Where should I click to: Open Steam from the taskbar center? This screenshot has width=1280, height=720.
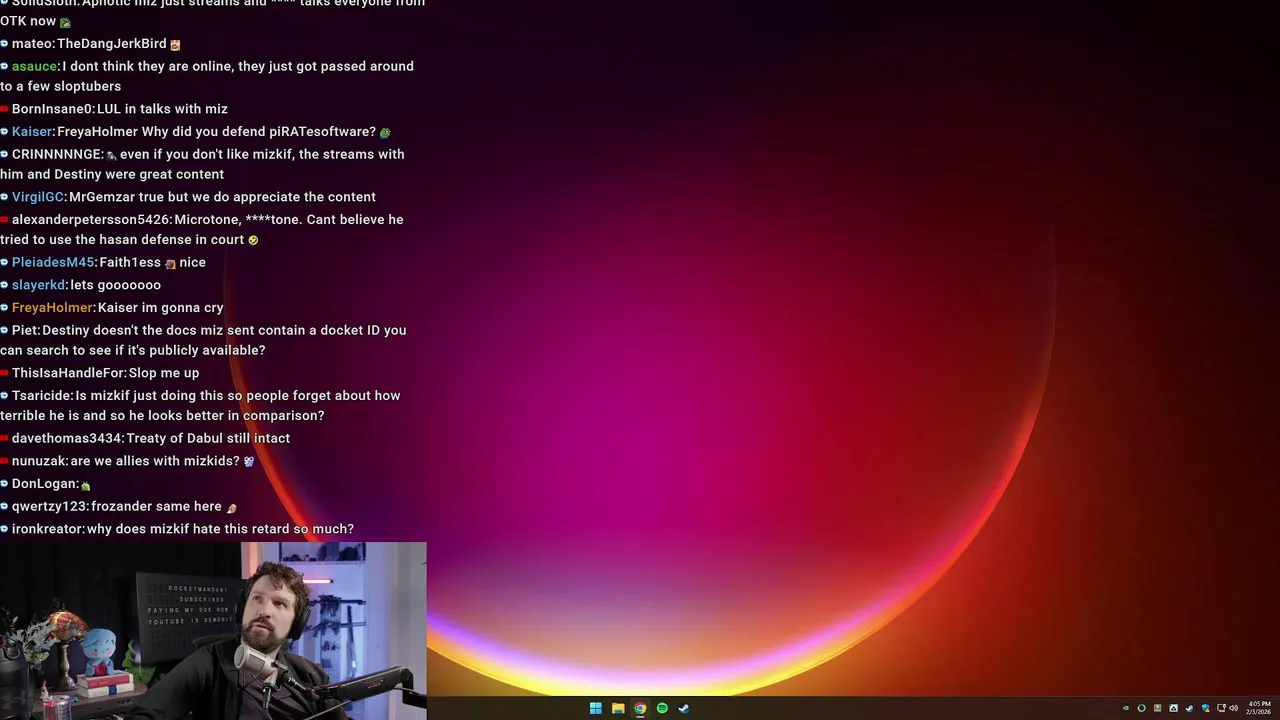684,708
